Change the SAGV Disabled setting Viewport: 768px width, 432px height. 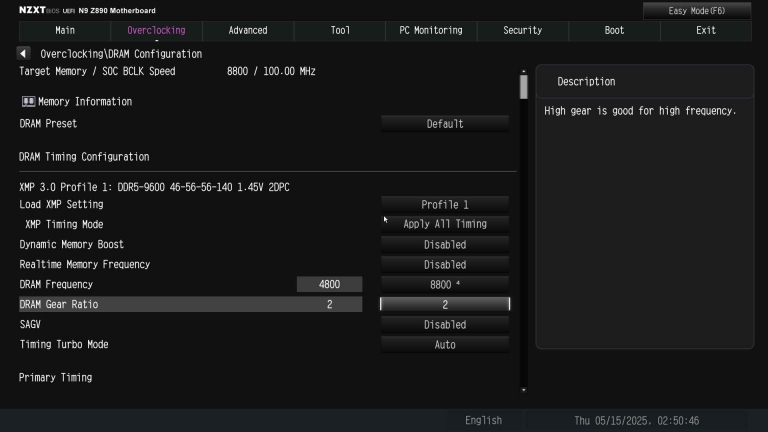click(445, 325)
